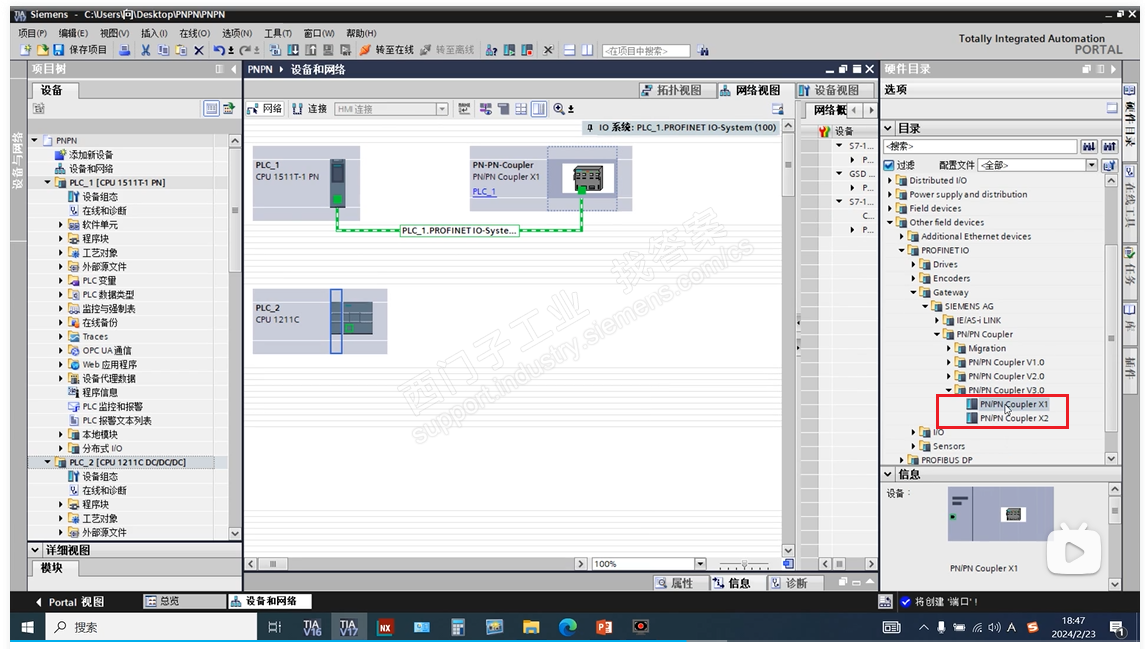Open the 在线(O) menu

[194, 33]
